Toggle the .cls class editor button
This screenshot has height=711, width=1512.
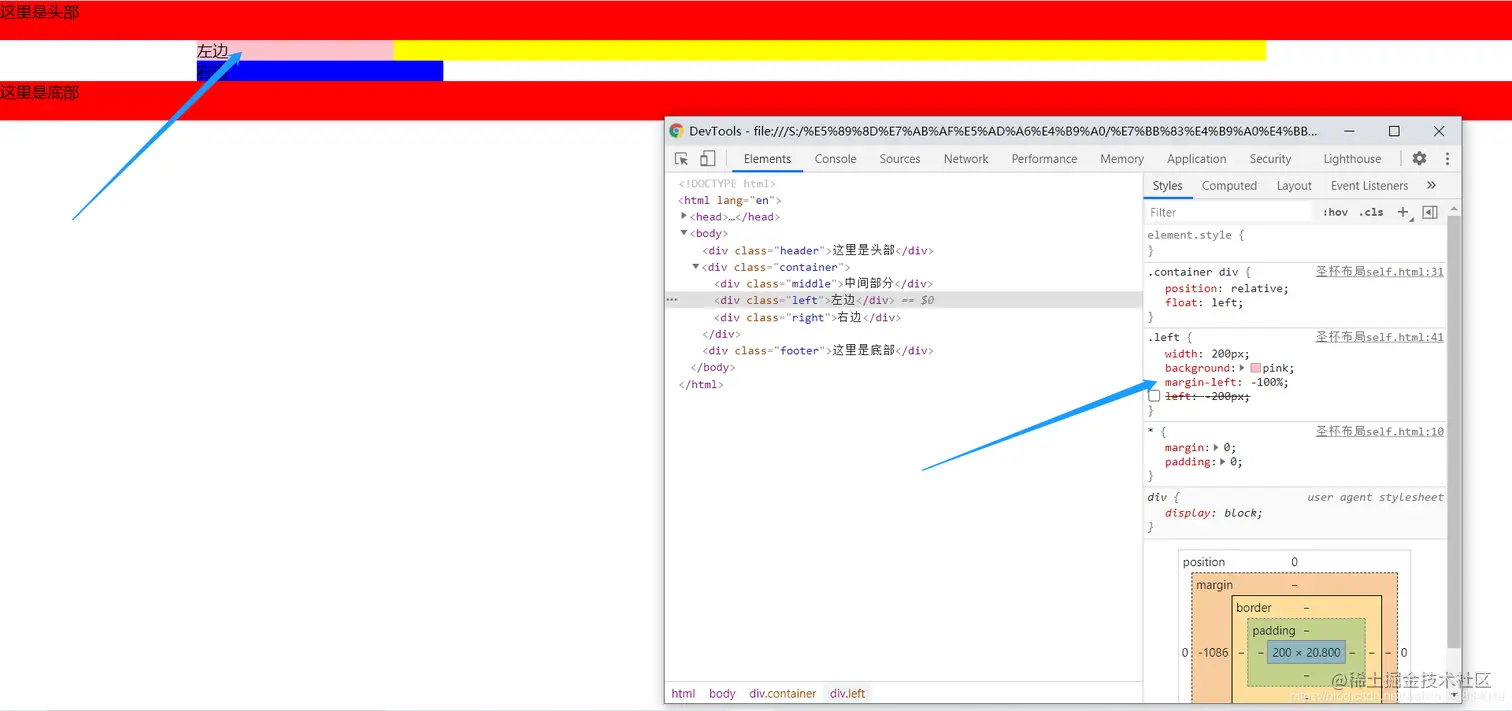click(x=1371, y=212)
